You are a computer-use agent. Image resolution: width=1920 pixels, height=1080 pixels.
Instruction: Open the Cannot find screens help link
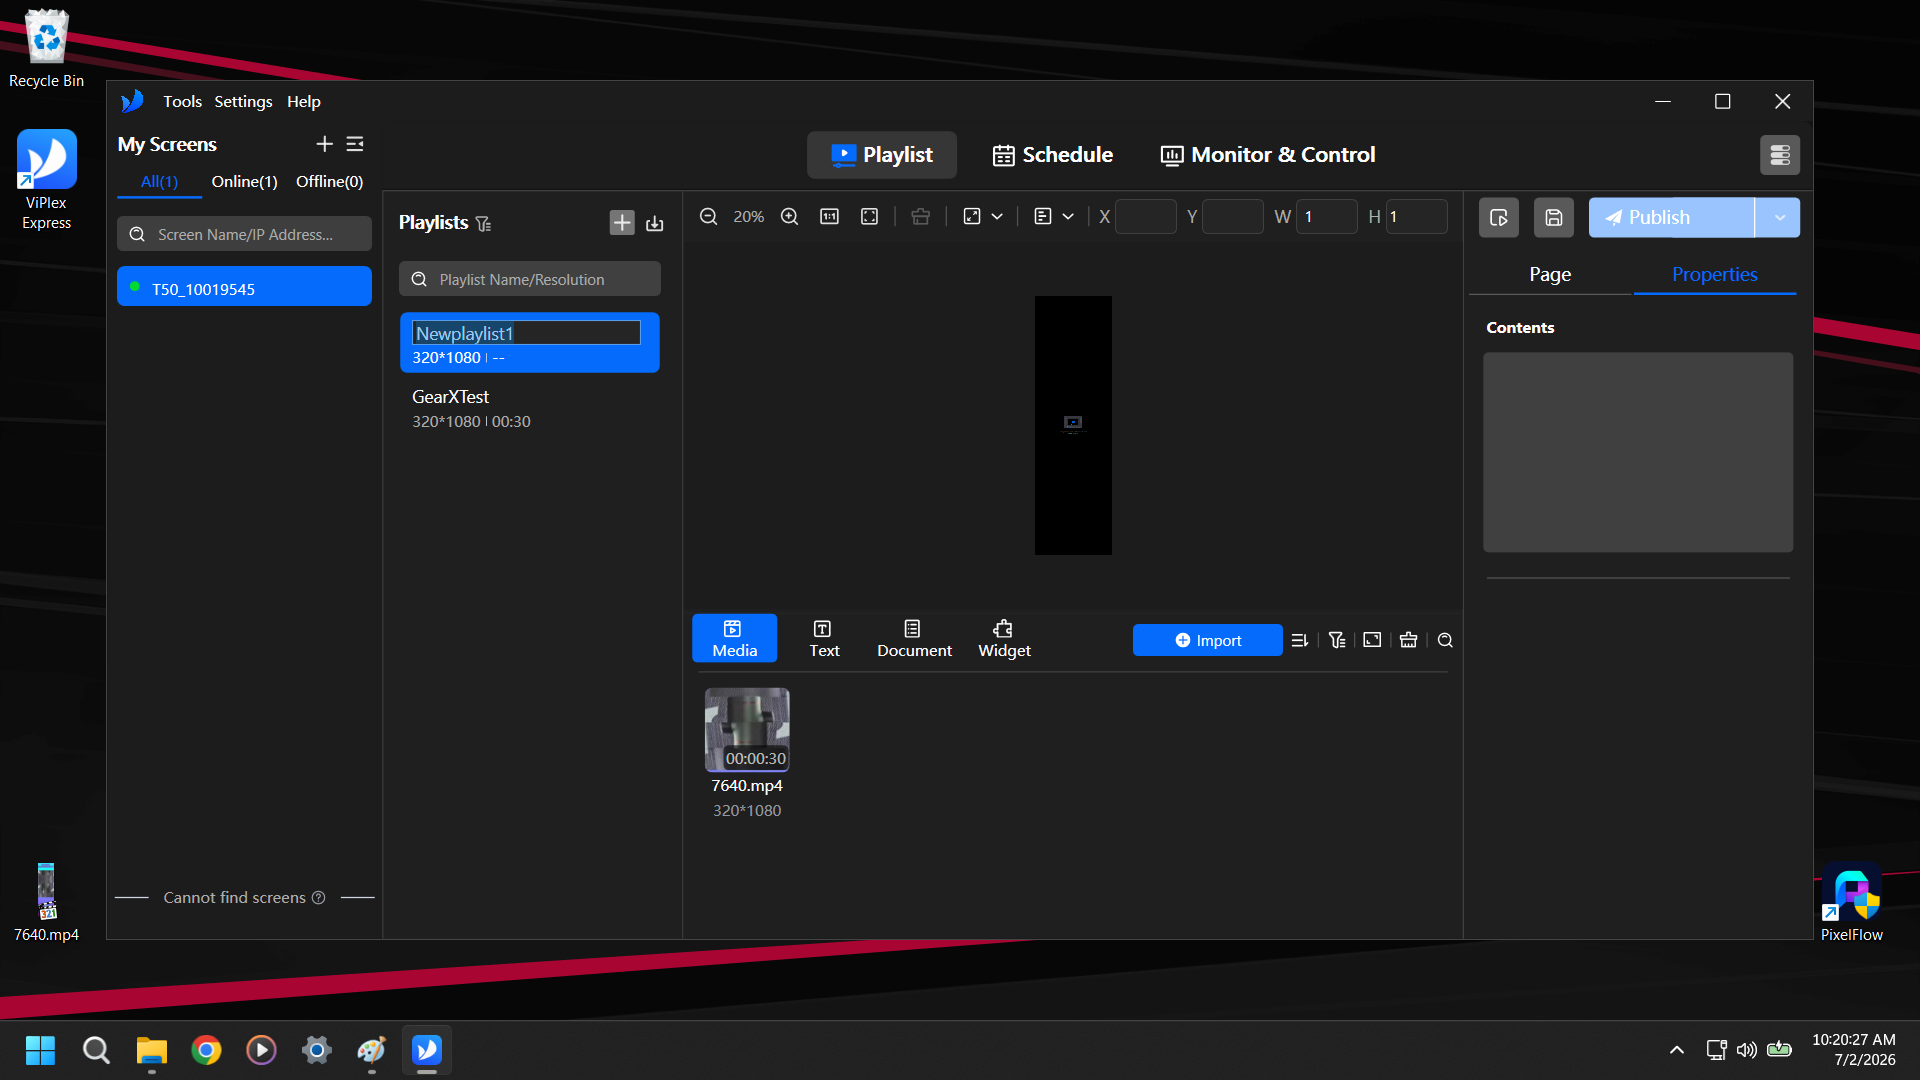click(x=245, y=898)
